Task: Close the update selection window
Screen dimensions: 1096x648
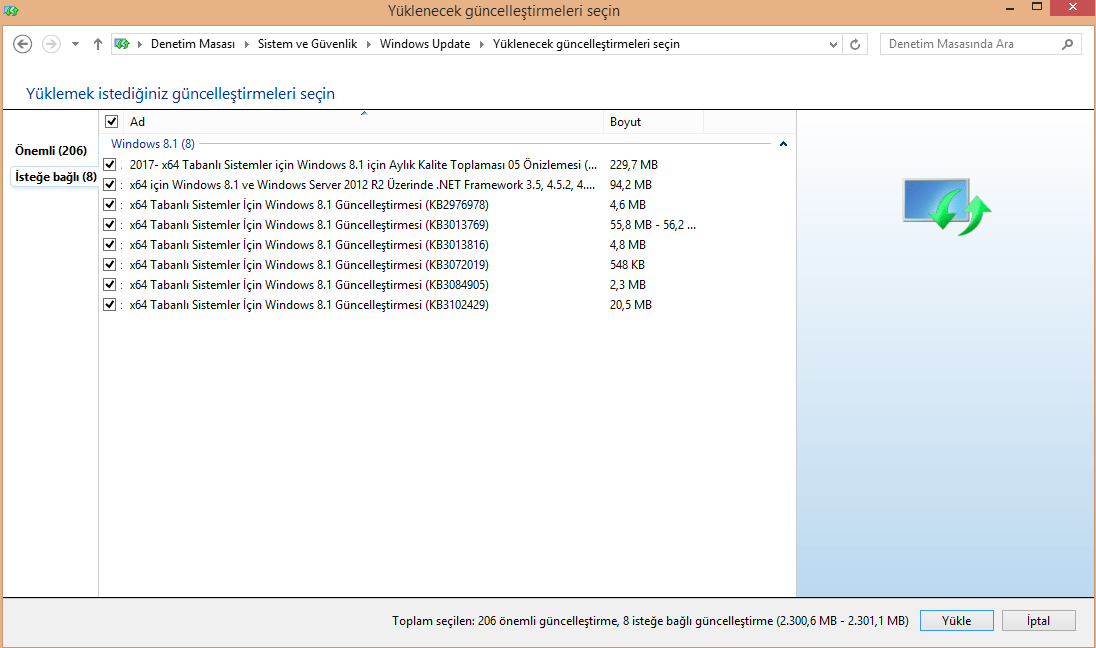Action: tap(1073, 7)
